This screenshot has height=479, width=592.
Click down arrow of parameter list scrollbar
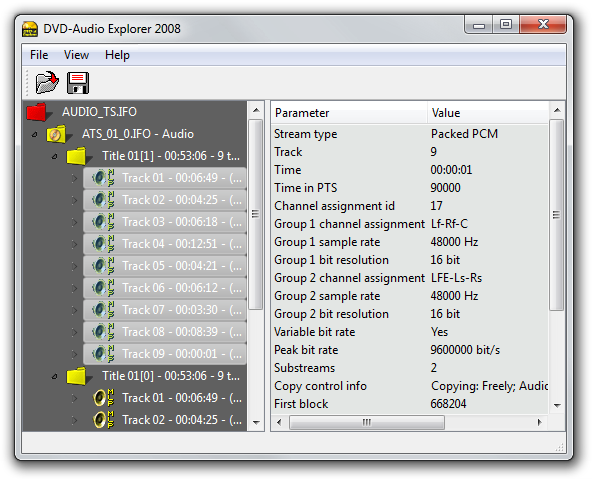click(x=557, y=405)
